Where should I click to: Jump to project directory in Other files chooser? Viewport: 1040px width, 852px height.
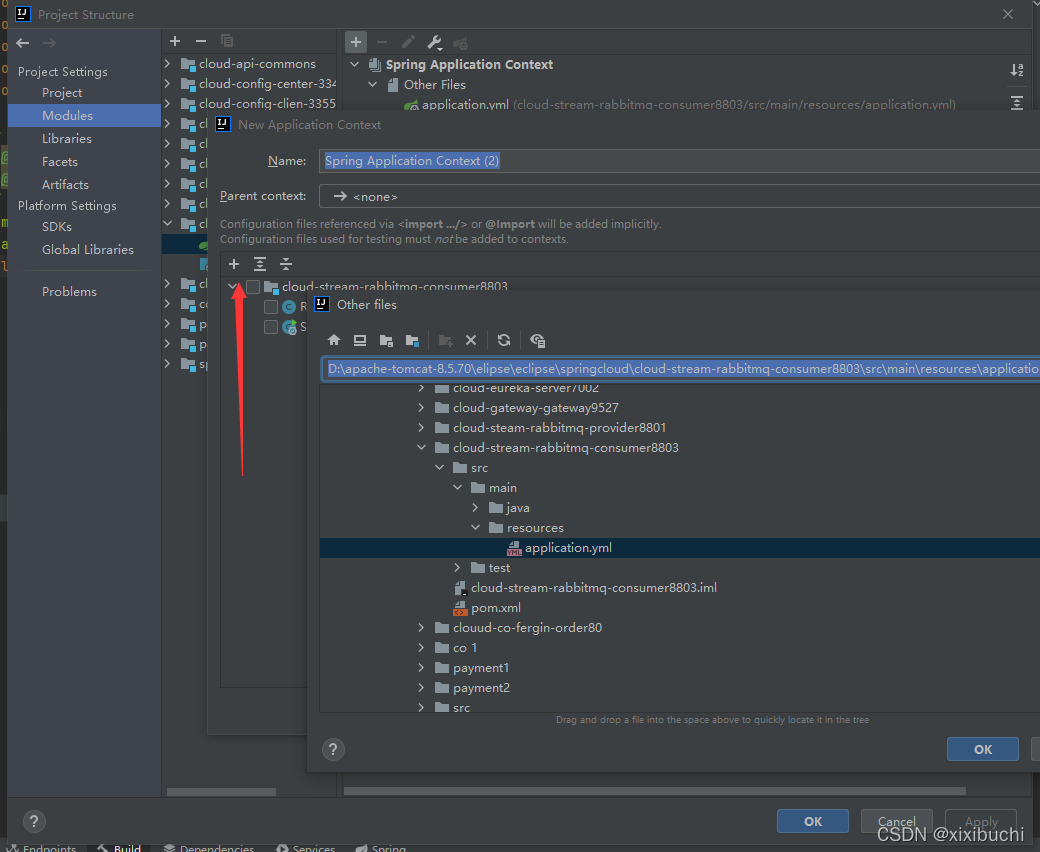[x=386, y=340]
